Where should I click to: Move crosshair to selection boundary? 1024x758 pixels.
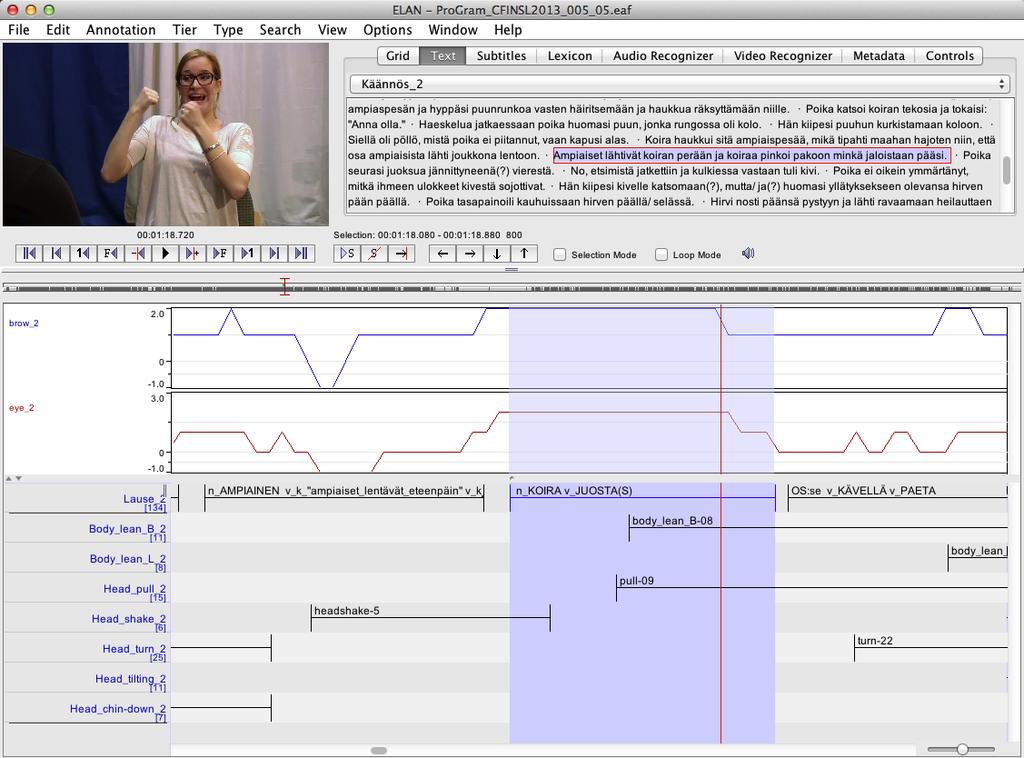coord(401,253)
